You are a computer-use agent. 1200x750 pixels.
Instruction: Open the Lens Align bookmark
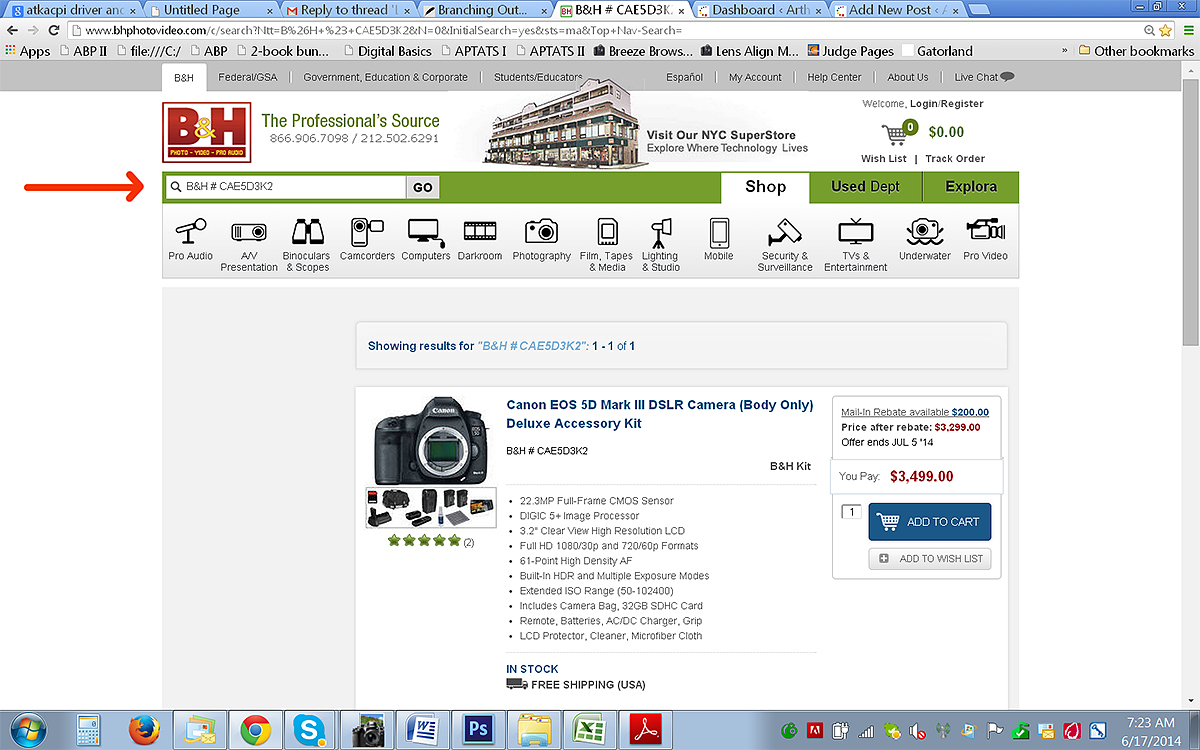click(x=749, y=51)
